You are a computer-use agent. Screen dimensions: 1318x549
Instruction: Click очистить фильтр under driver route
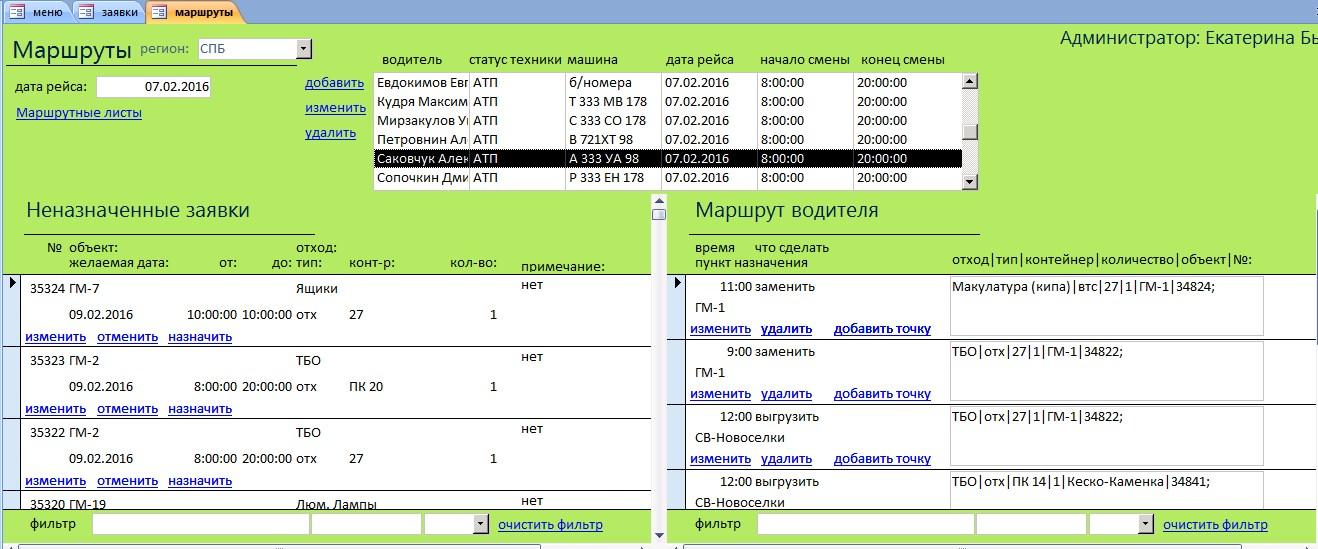click(1215, 524)
